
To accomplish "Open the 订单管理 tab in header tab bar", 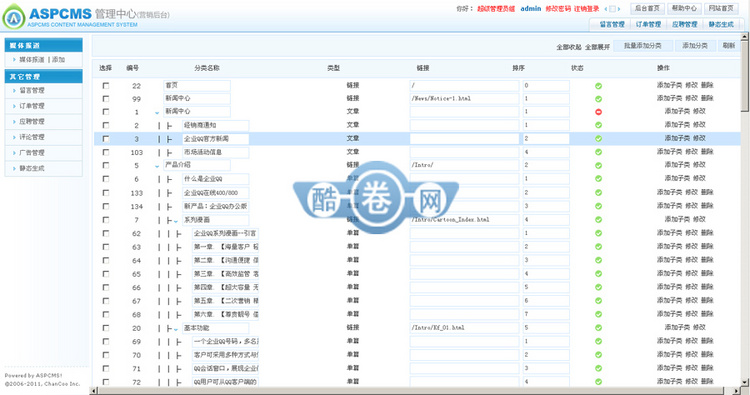I will pos(648,24).
